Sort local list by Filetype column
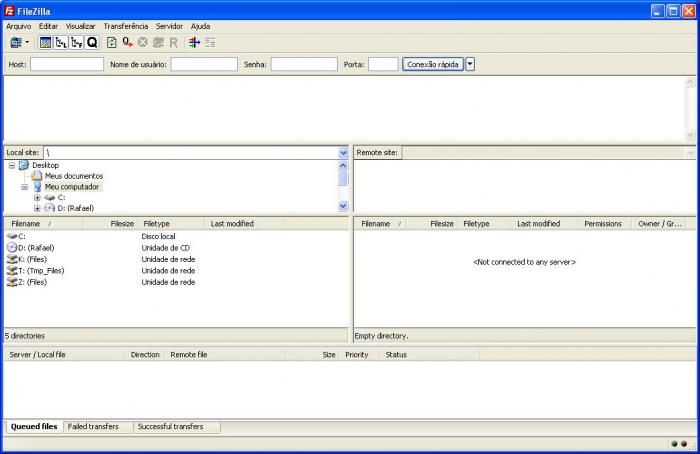The width and height of the screenshot is (700, 454). point(171,224)
